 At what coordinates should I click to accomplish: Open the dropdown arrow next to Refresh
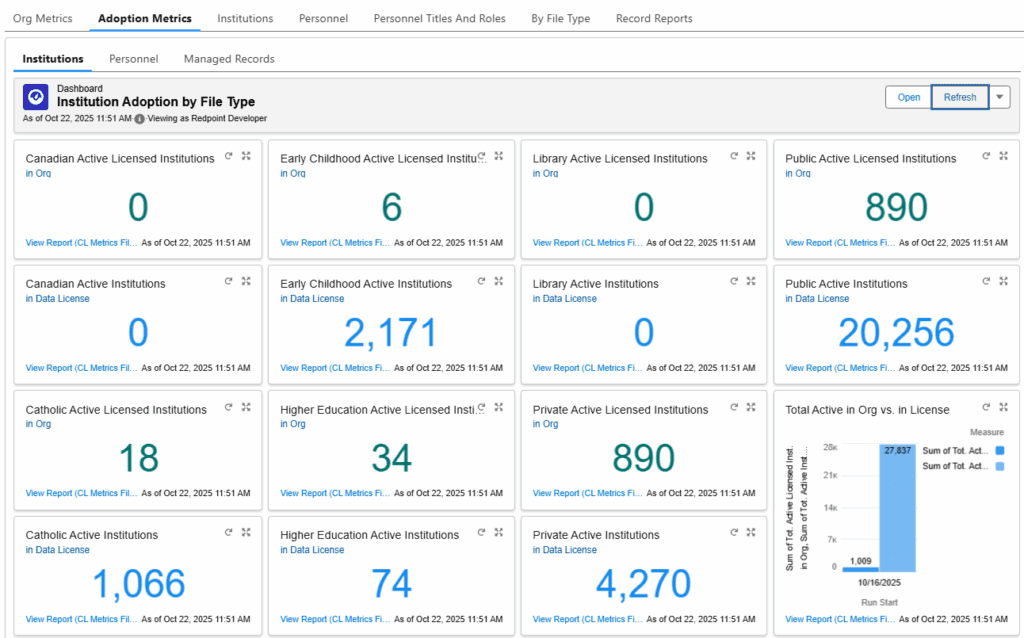[x=999, y=97]
